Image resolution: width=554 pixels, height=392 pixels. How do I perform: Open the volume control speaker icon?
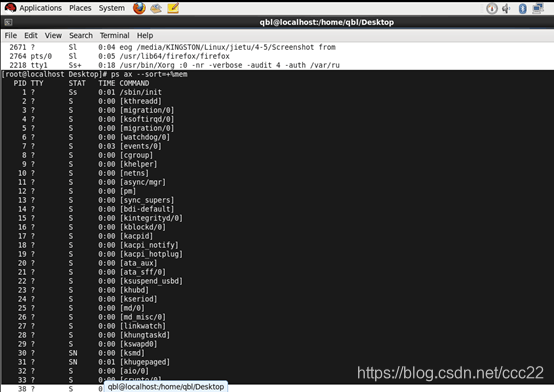pyautogui.click(x=507, y=8)
